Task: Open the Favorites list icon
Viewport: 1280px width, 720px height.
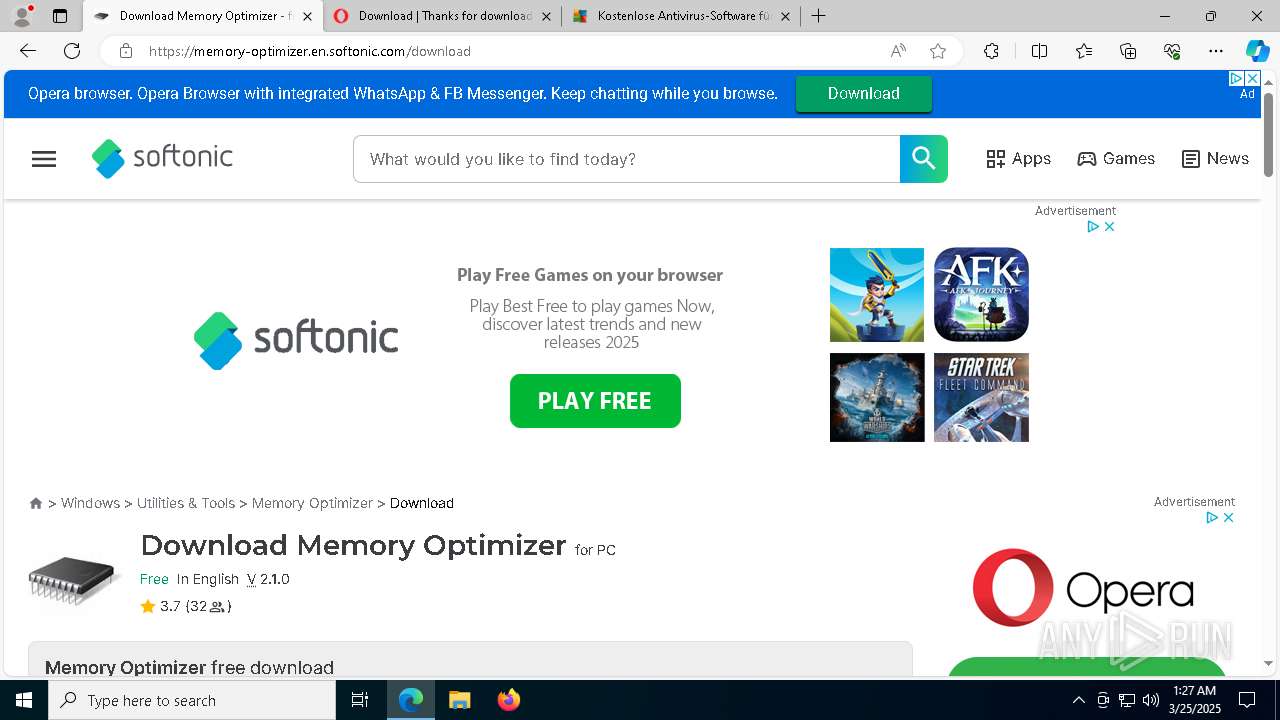Action: click(x=1084, y=51)
